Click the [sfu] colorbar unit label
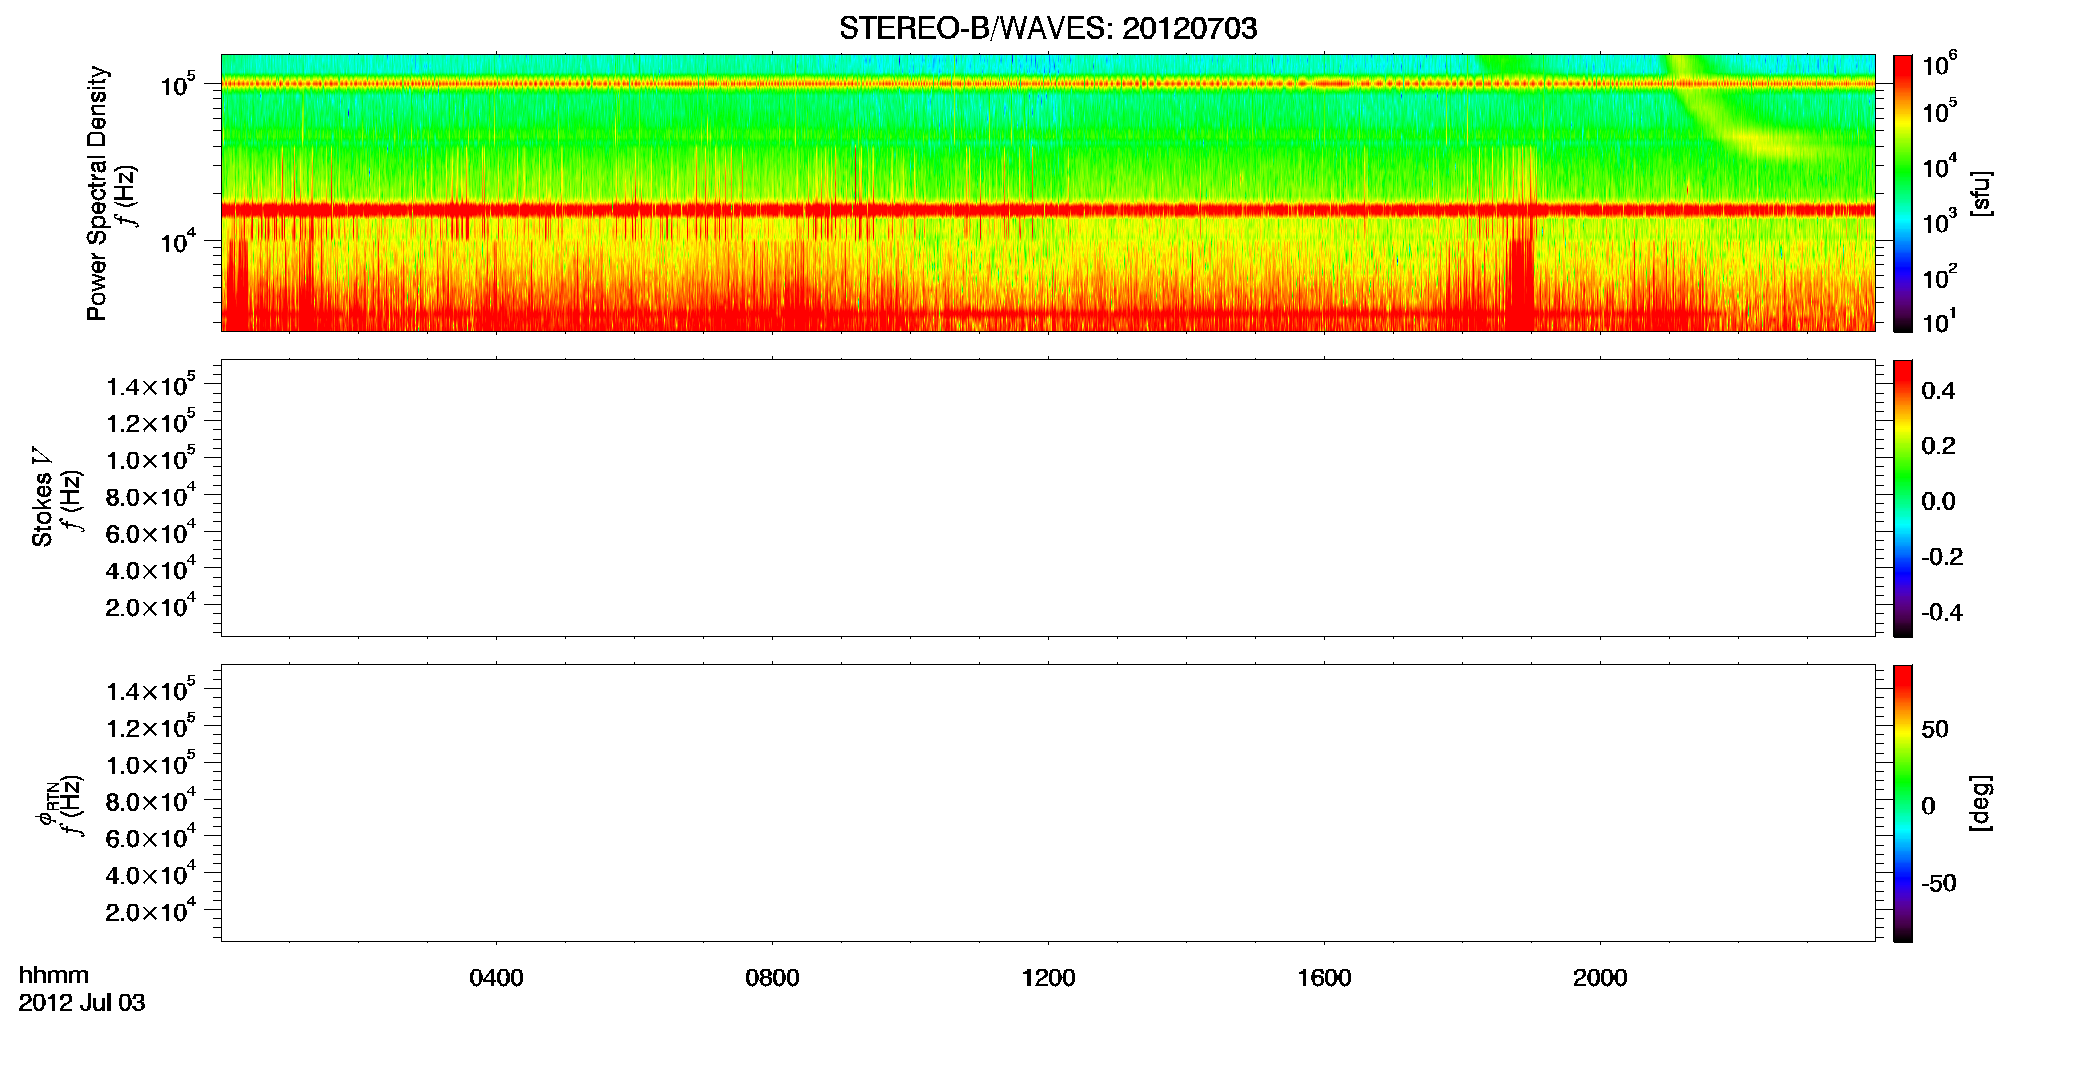This screenshot has width=2096, height=1080. (1981, 193)
